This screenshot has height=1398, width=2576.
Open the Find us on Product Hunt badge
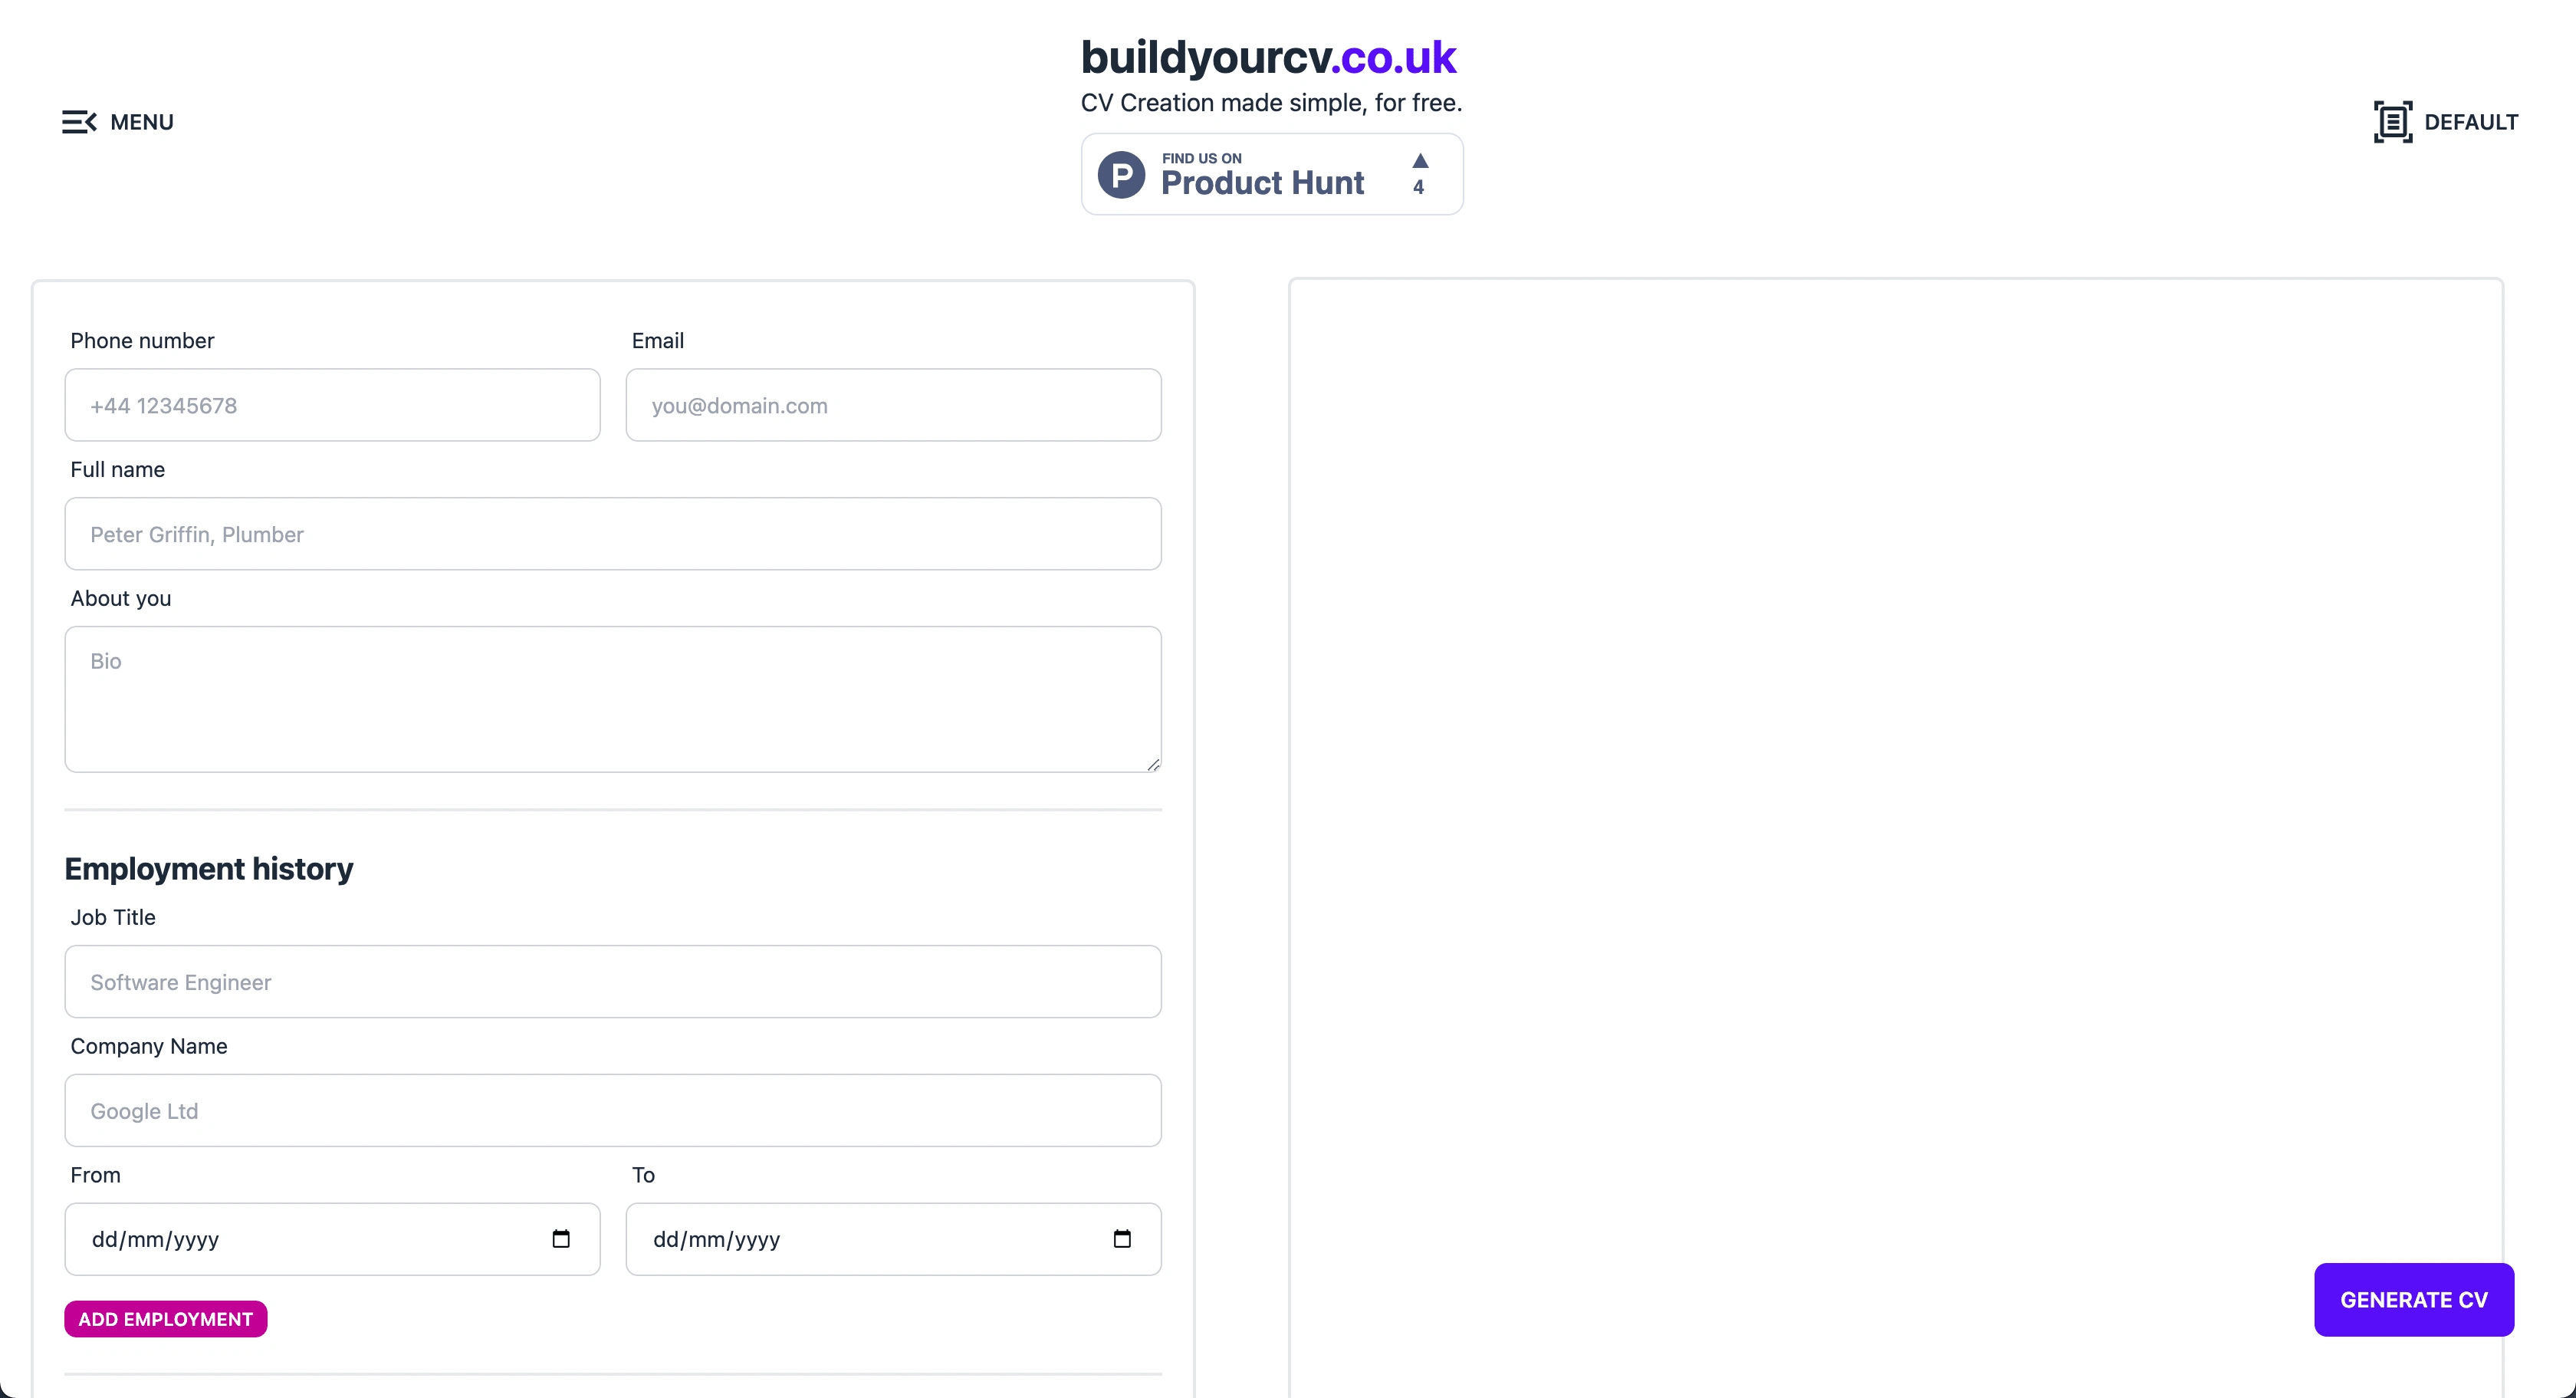pyautogui.click(x=1272, y=174)
